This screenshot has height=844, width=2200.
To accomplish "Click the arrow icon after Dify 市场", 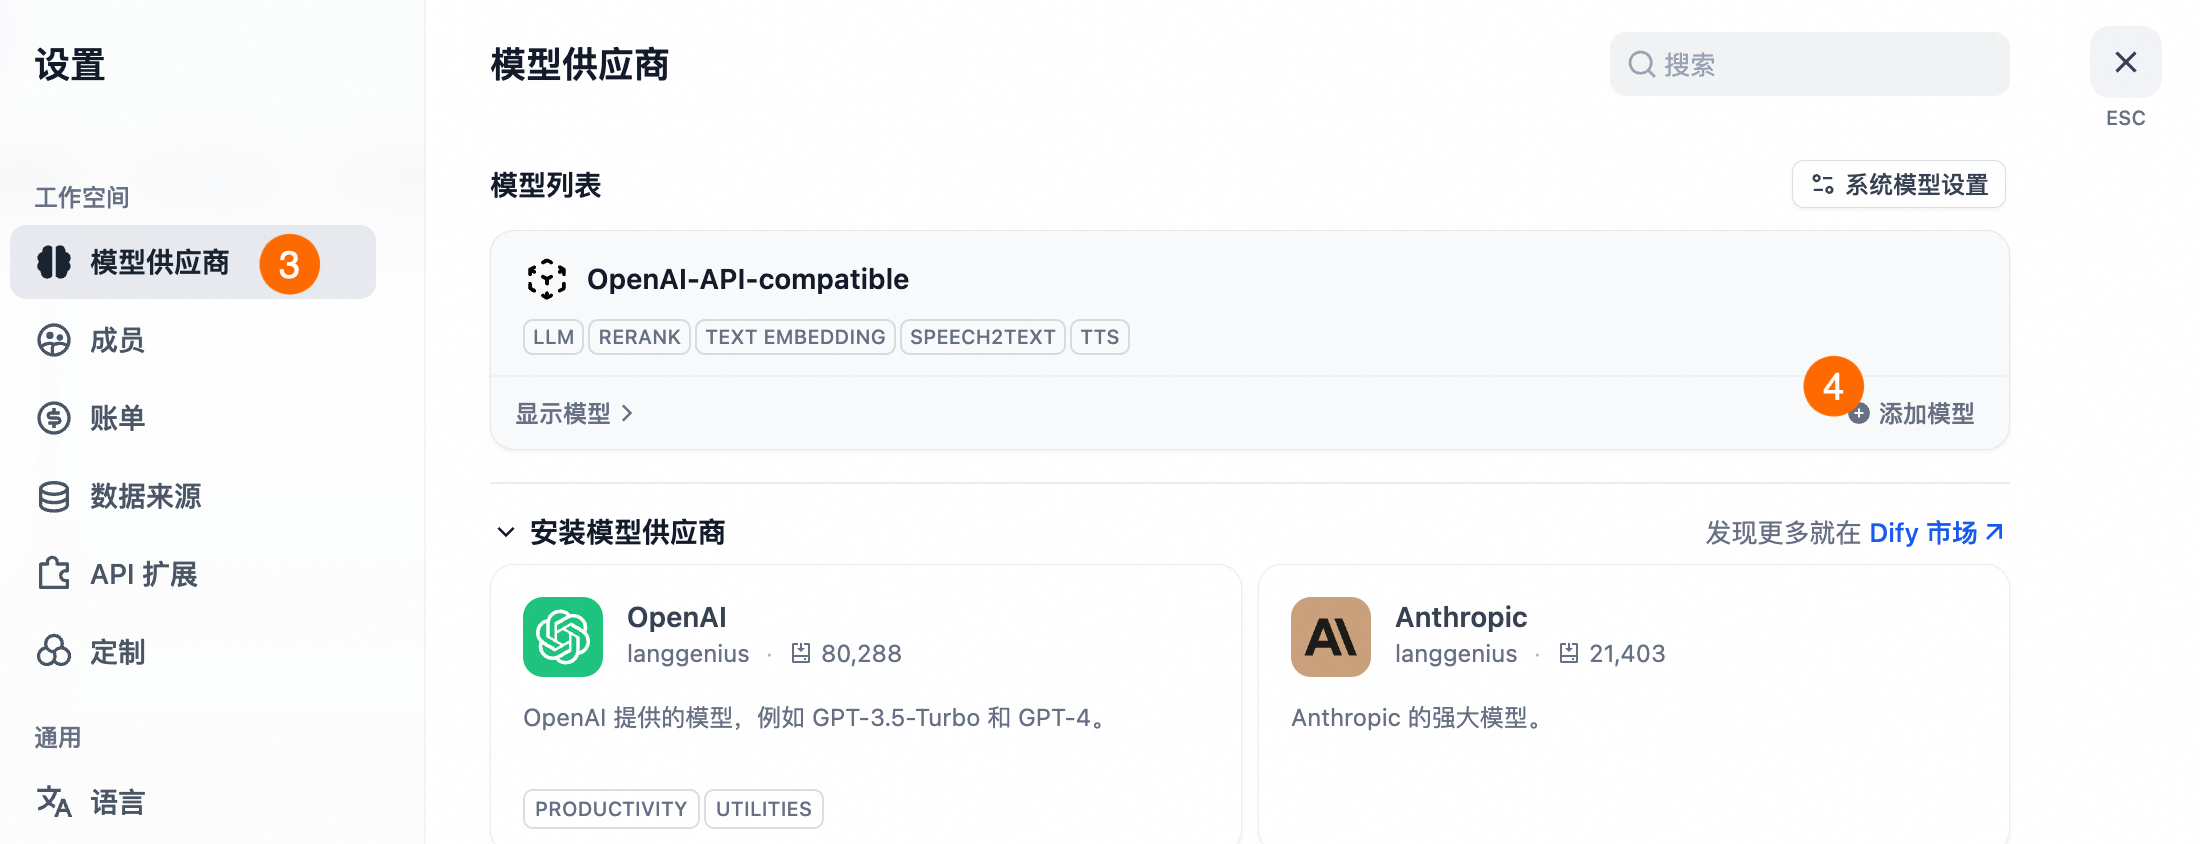I will click(x=1994, y=532).
